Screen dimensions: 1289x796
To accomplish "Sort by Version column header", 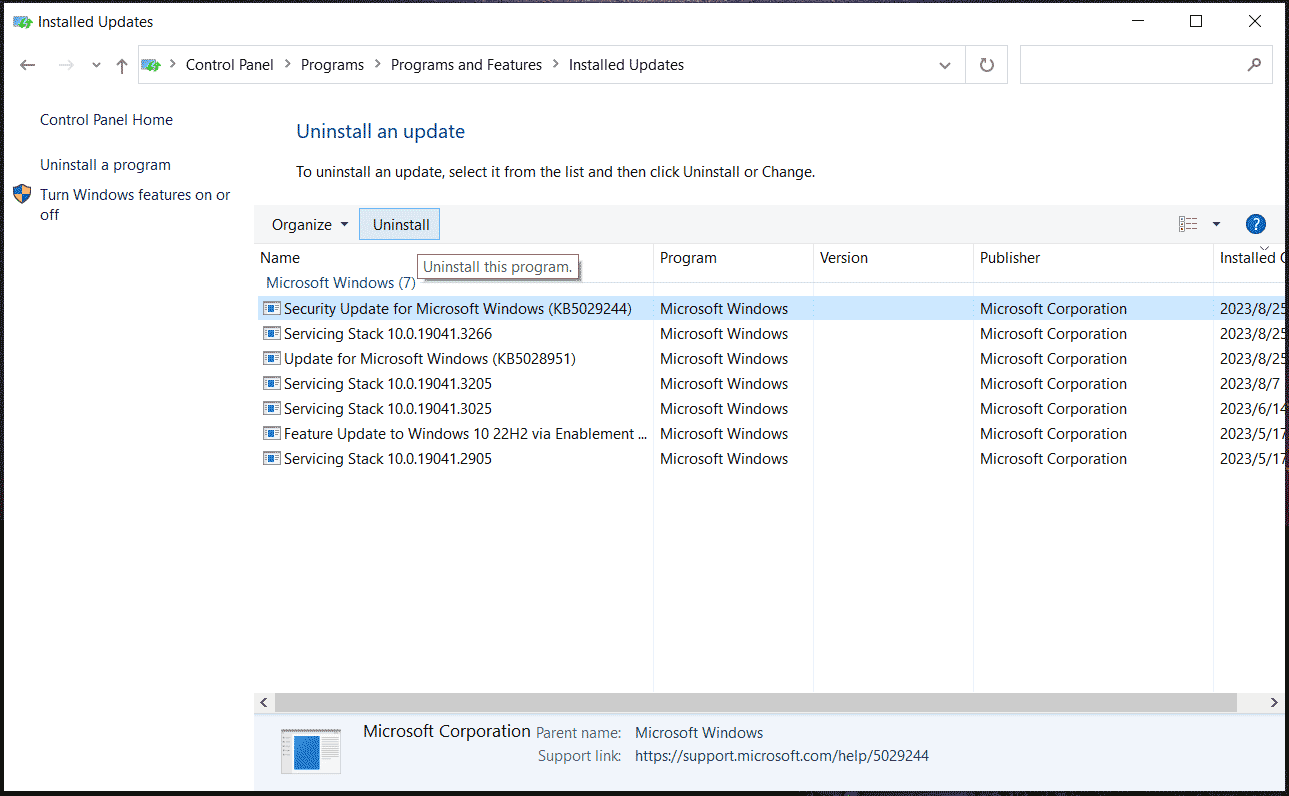I will coord(893,258).
